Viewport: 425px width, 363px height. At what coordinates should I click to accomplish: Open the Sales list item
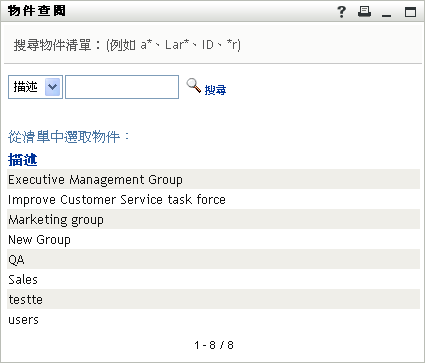[213, 279]
